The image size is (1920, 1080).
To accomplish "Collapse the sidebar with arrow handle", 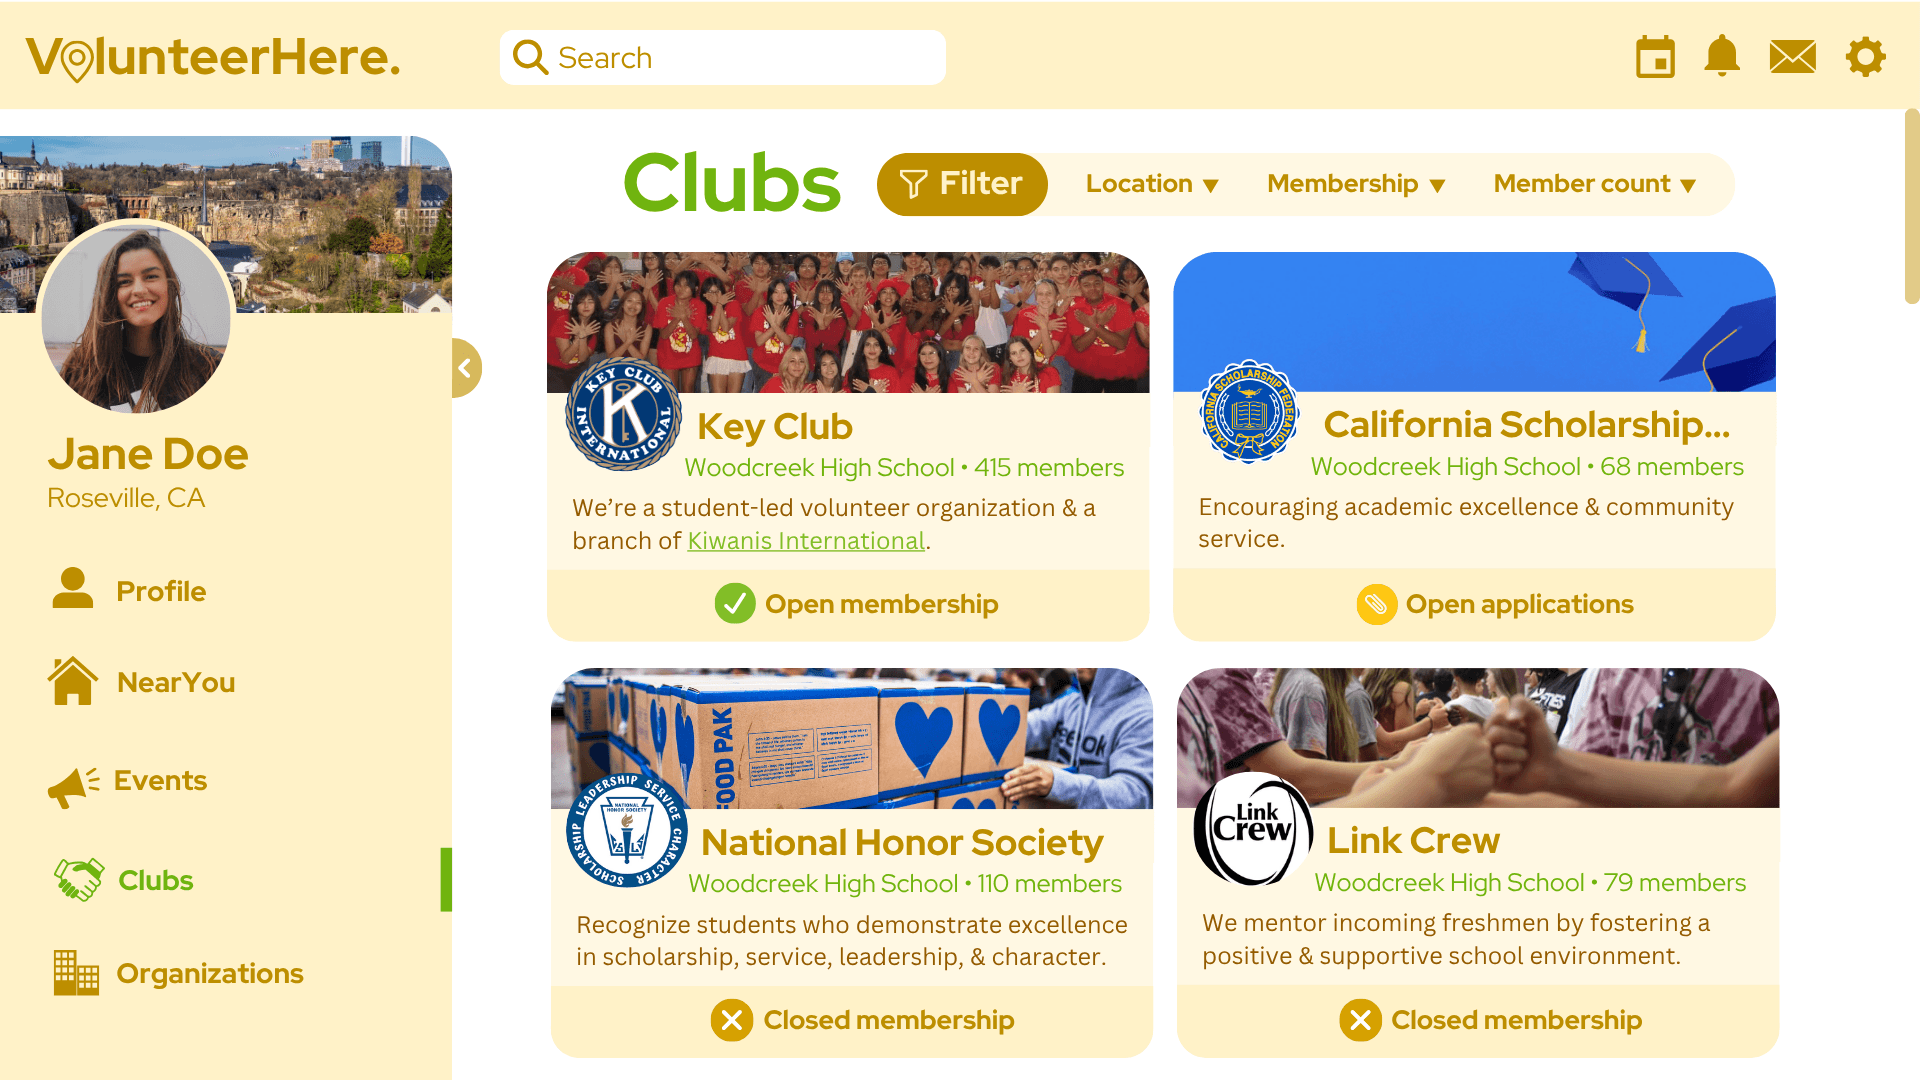I will [466, 368].
